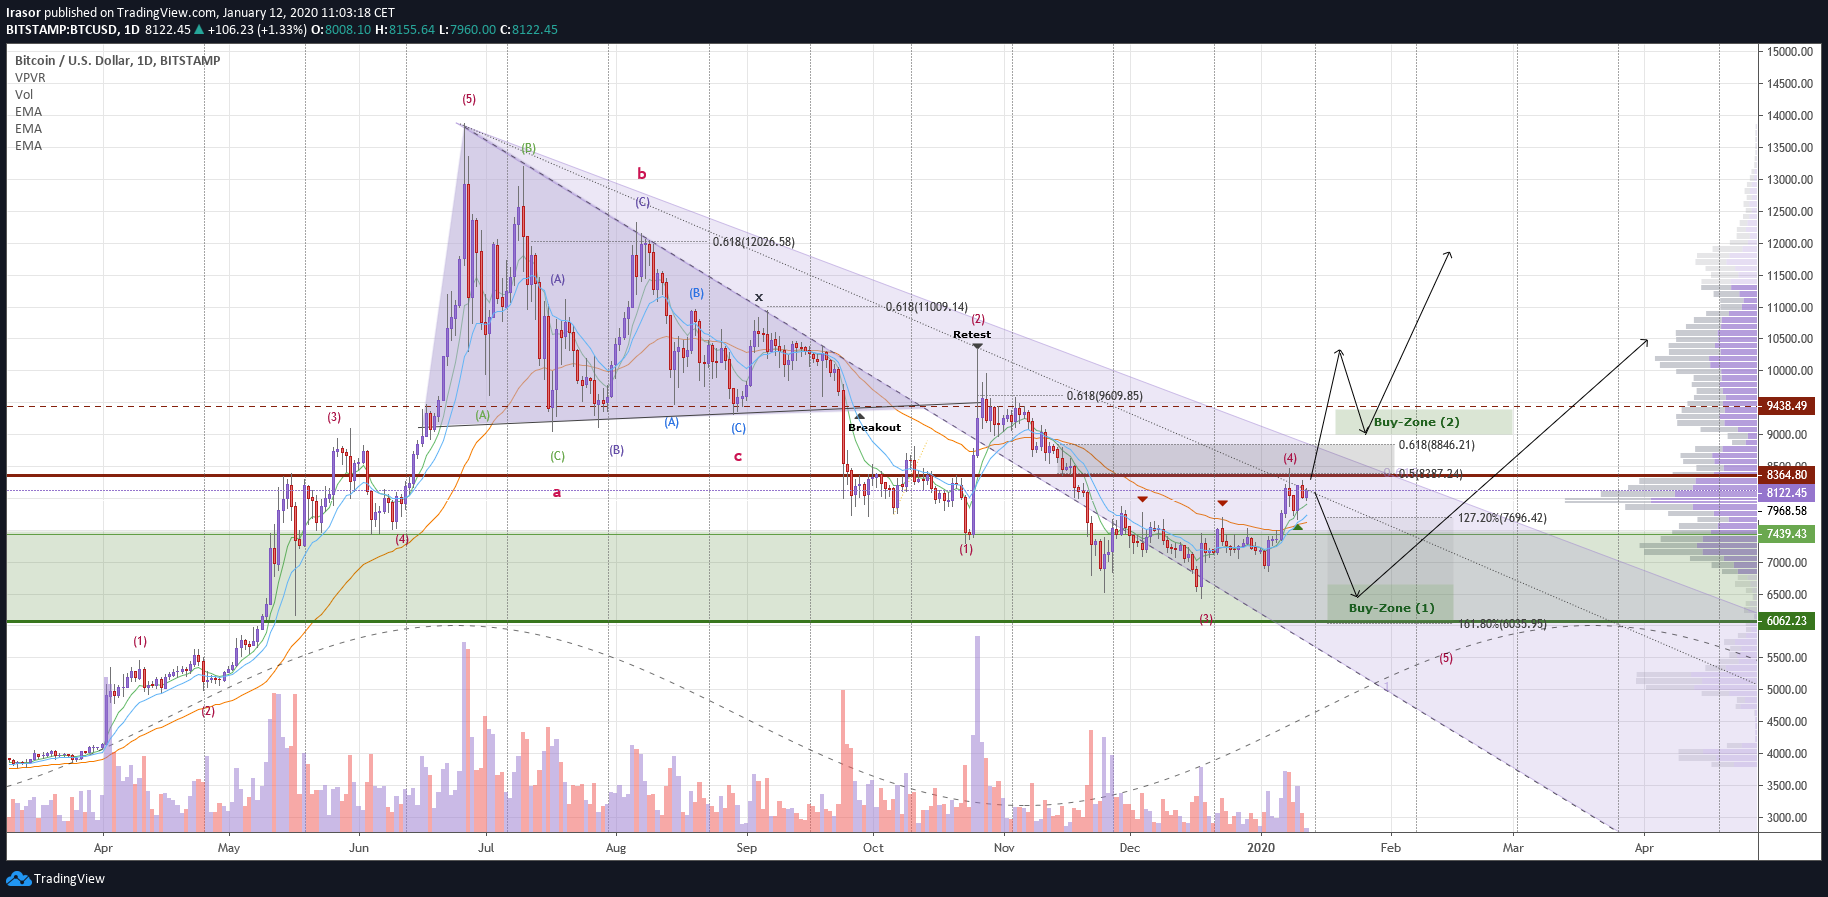
Task: Click the green 7439.43 price label
Action: (x=1787, y=534)
